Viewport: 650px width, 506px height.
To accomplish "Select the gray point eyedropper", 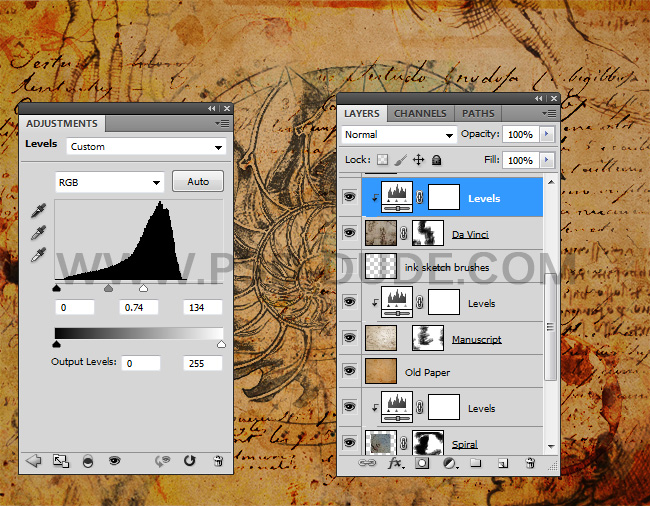I will point(38,233).
